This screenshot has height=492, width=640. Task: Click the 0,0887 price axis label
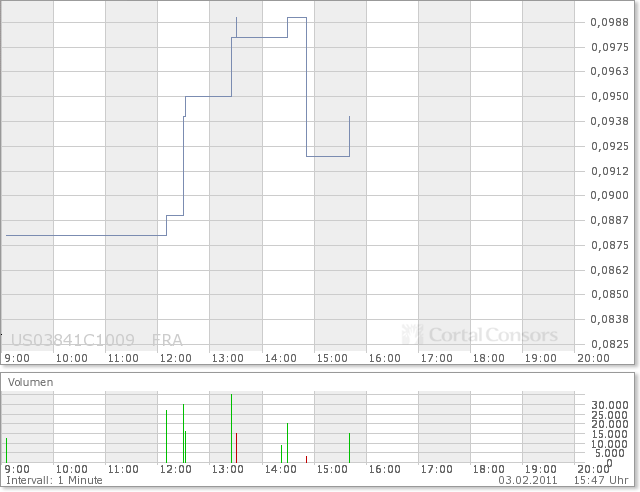(609, 220)
